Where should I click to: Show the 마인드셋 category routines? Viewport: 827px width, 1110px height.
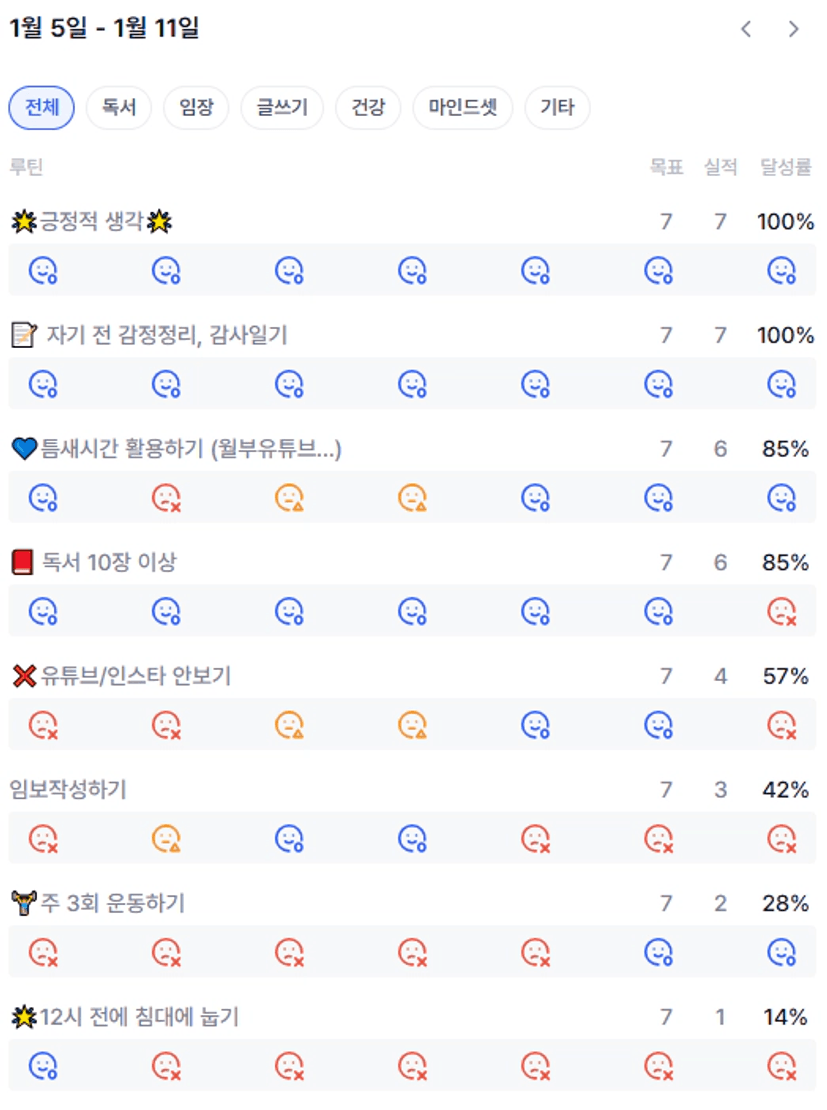462,108
